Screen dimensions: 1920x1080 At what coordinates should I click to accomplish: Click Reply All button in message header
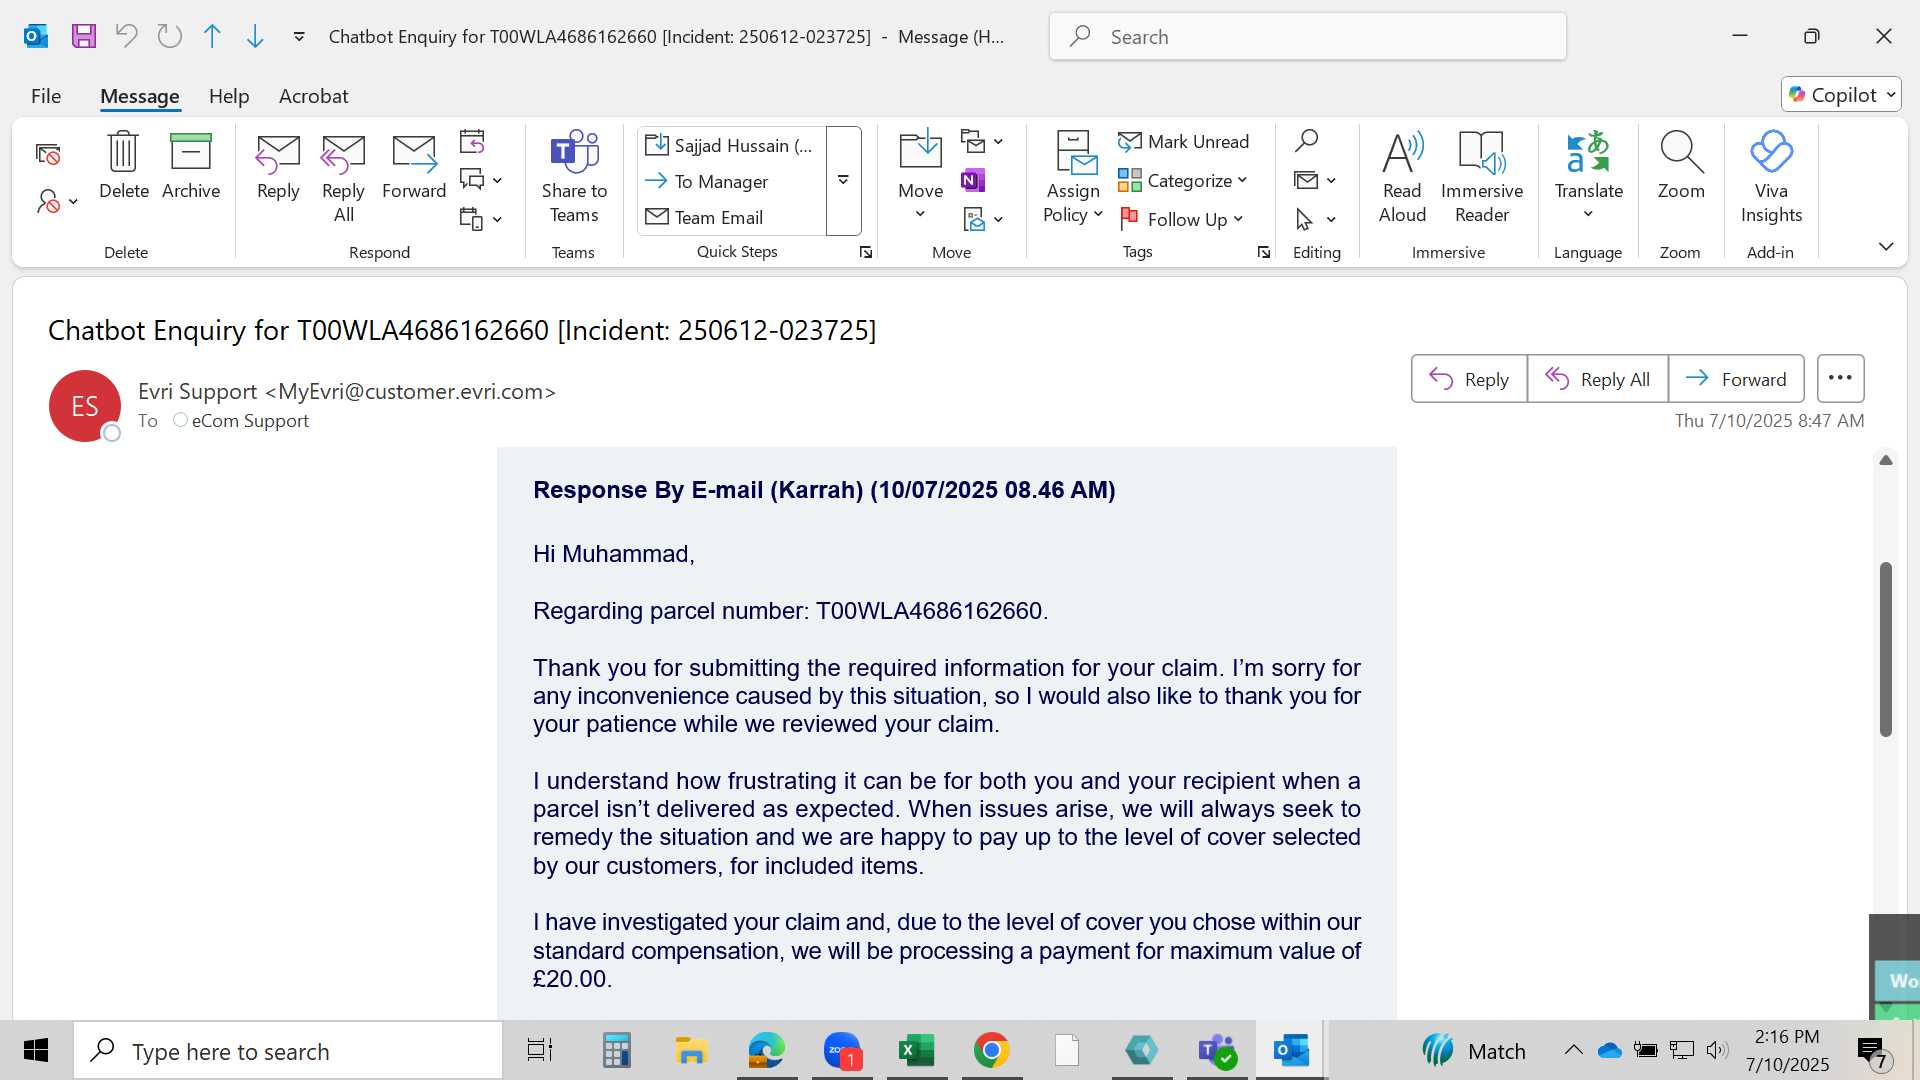(x=1598, y=379)
